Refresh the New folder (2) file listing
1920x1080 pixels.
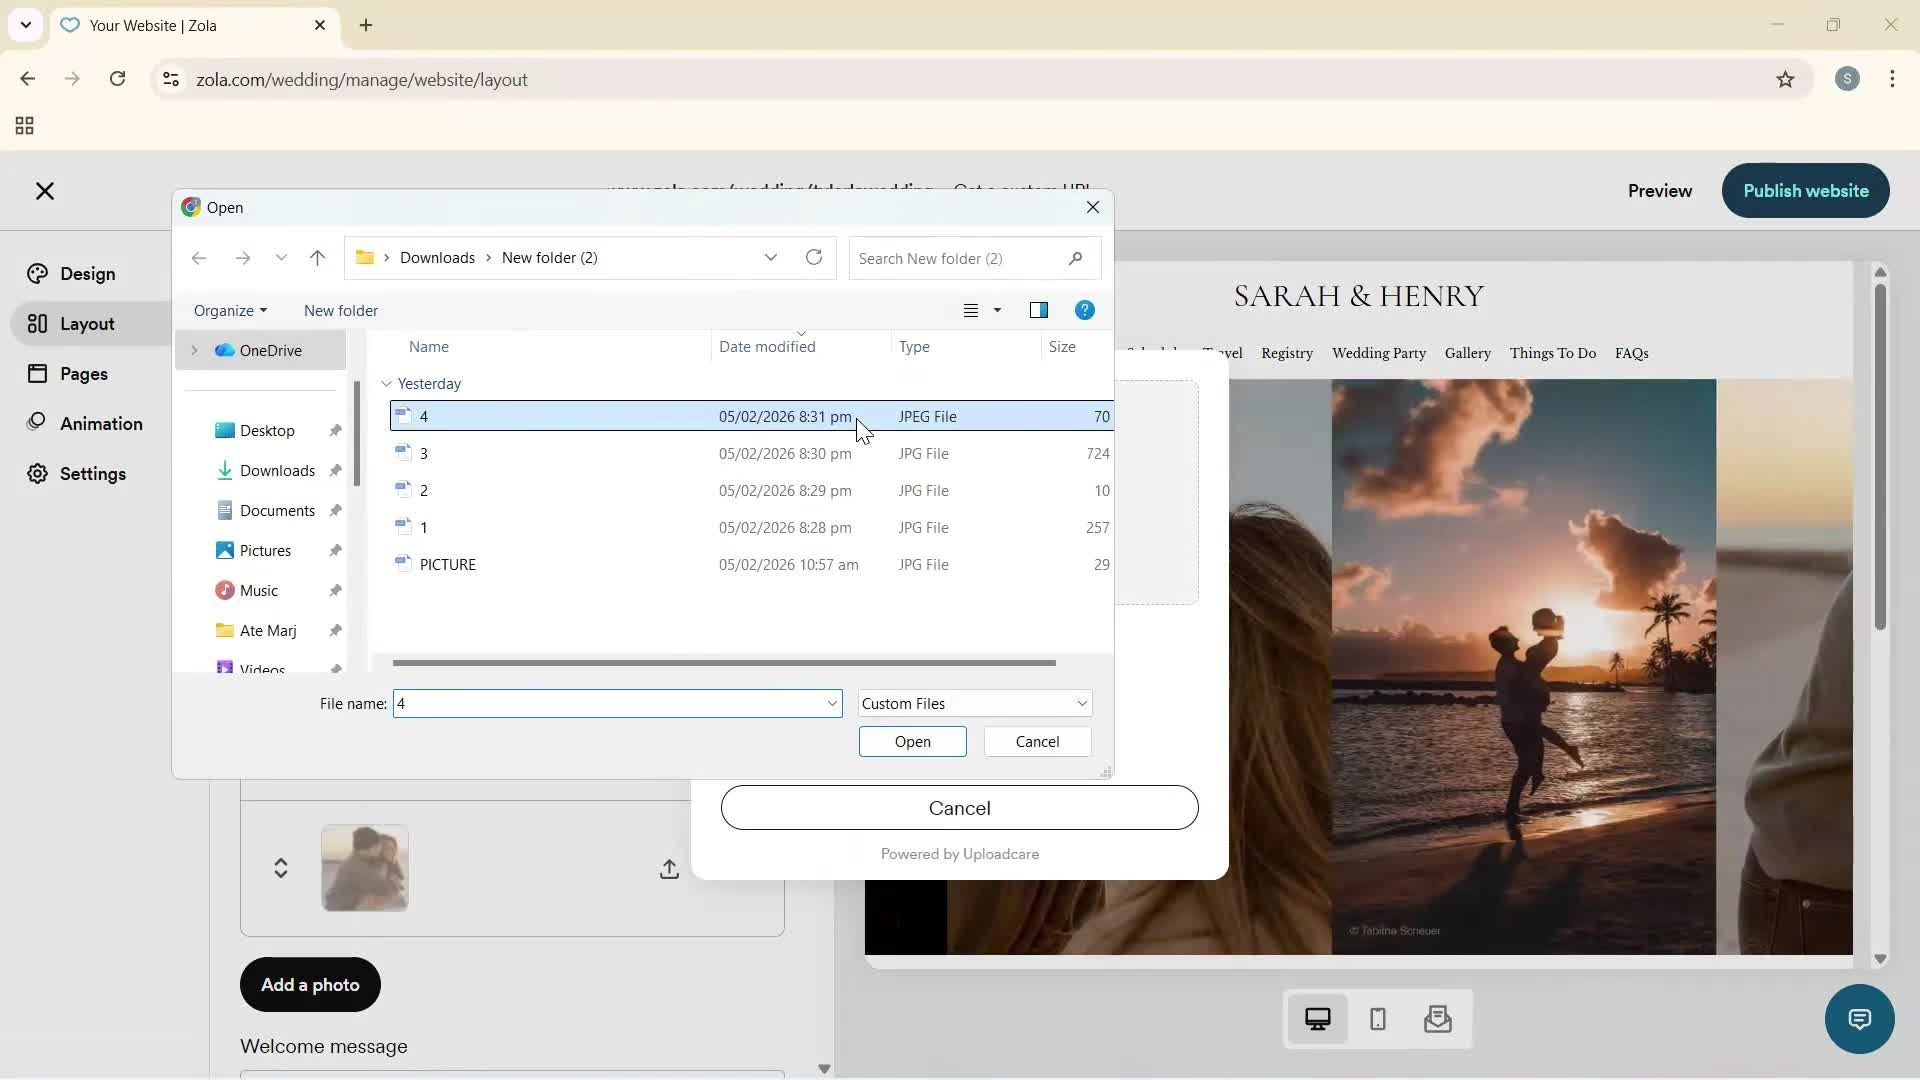(813, 257)
